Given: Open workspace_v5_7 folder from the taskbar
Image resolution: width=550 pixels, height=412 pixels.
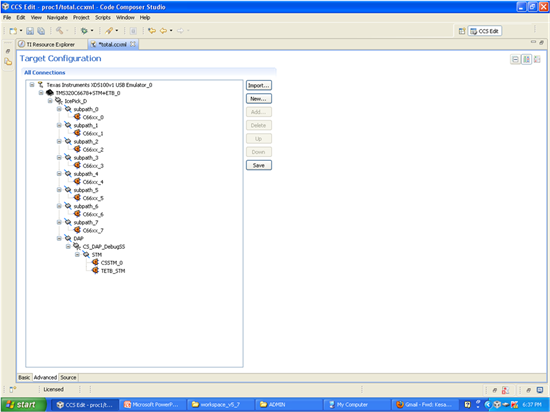Looking at the screenshot, I should click(x=220, y=405).
